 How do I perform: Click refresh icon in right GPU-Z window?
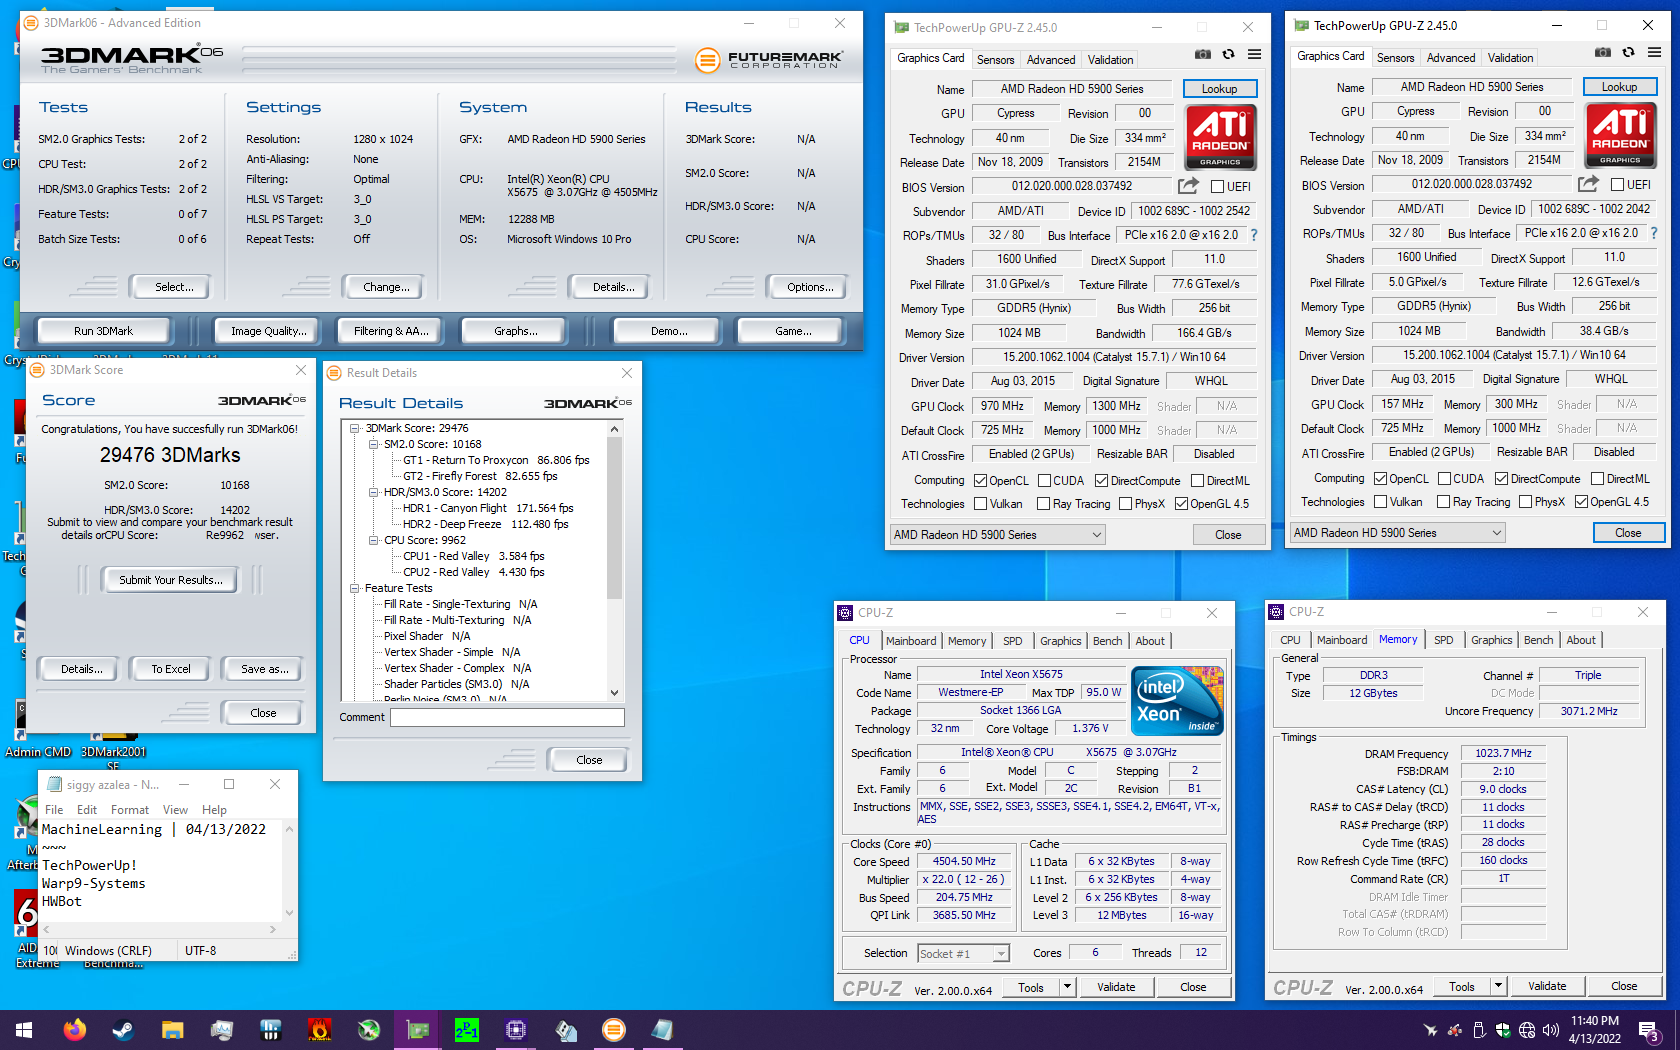(x=1628, y=53)
